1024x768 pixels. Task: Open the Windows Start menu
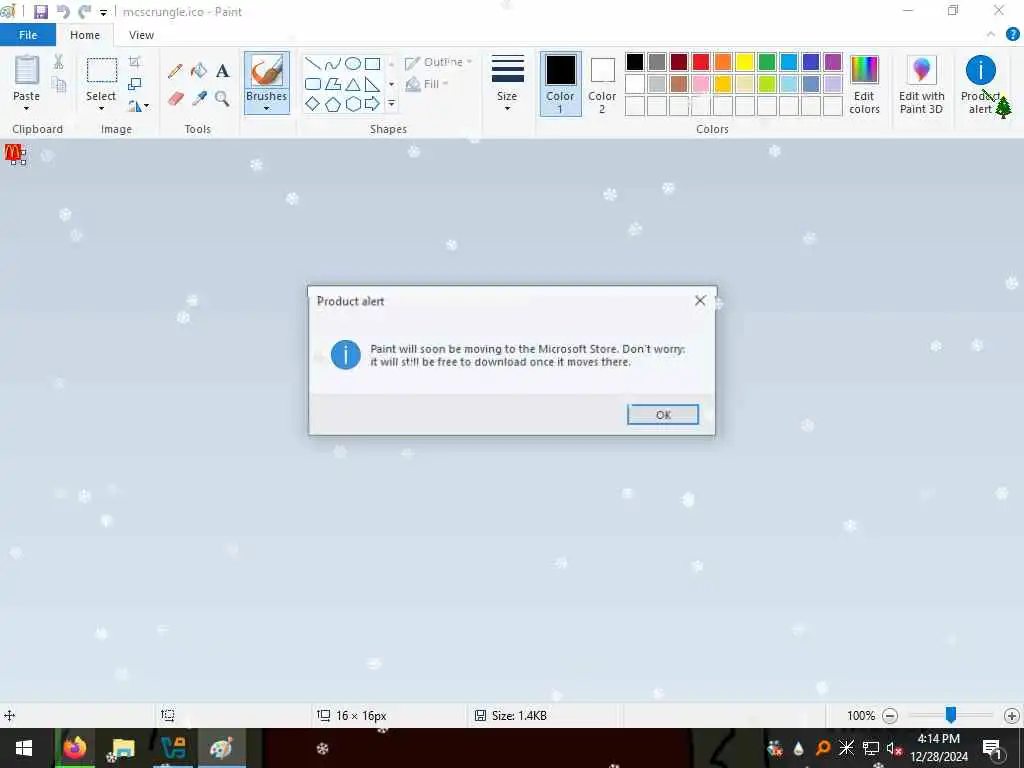[24, 748]
